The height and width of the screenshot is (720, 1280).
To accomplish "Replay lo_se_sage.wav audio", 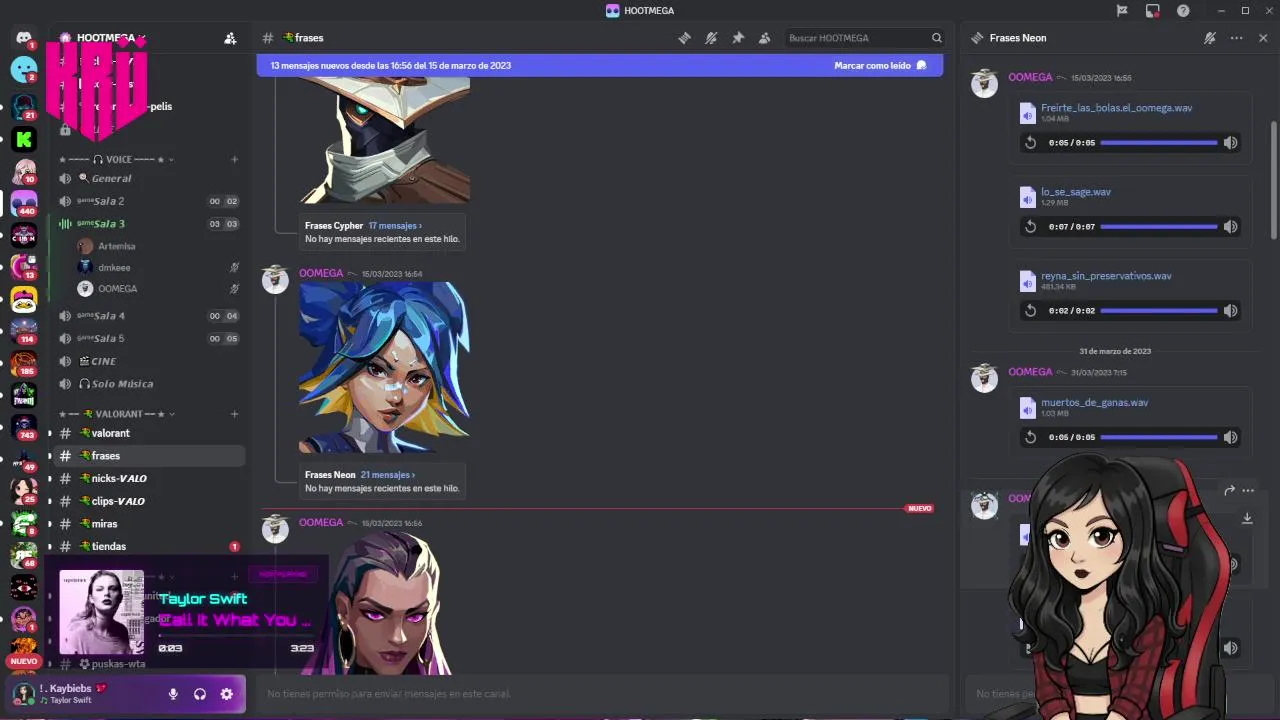I will [1030, 227].
